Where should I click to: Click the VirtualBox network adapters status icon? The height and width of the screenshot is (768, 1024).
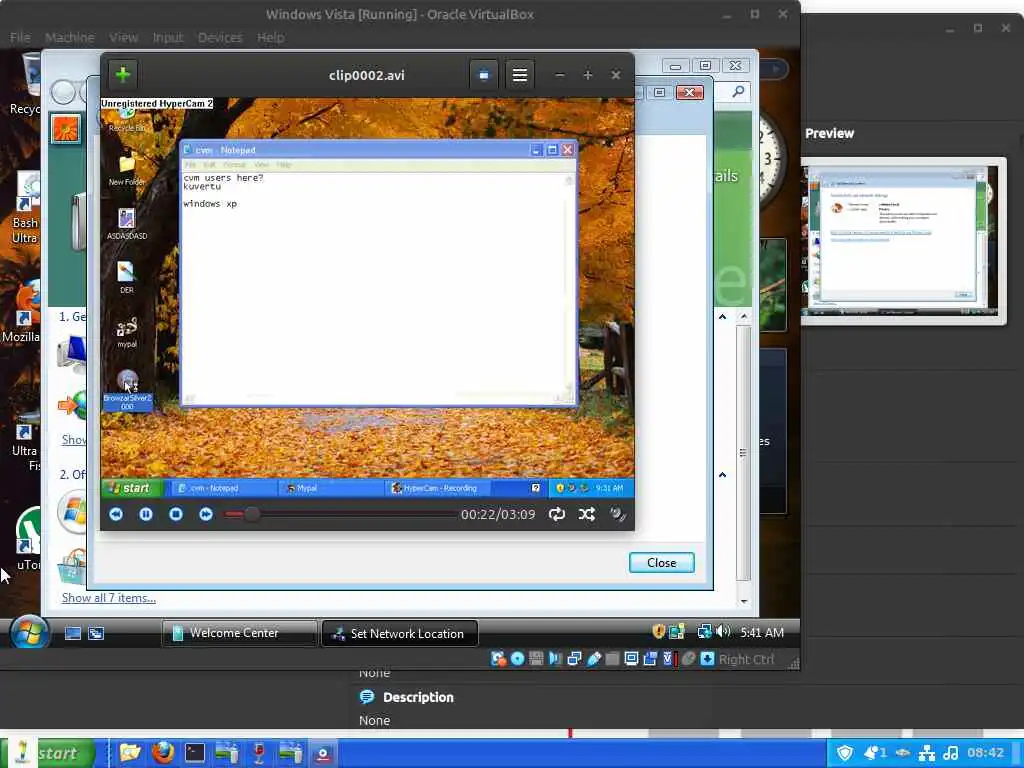[574, 659]
